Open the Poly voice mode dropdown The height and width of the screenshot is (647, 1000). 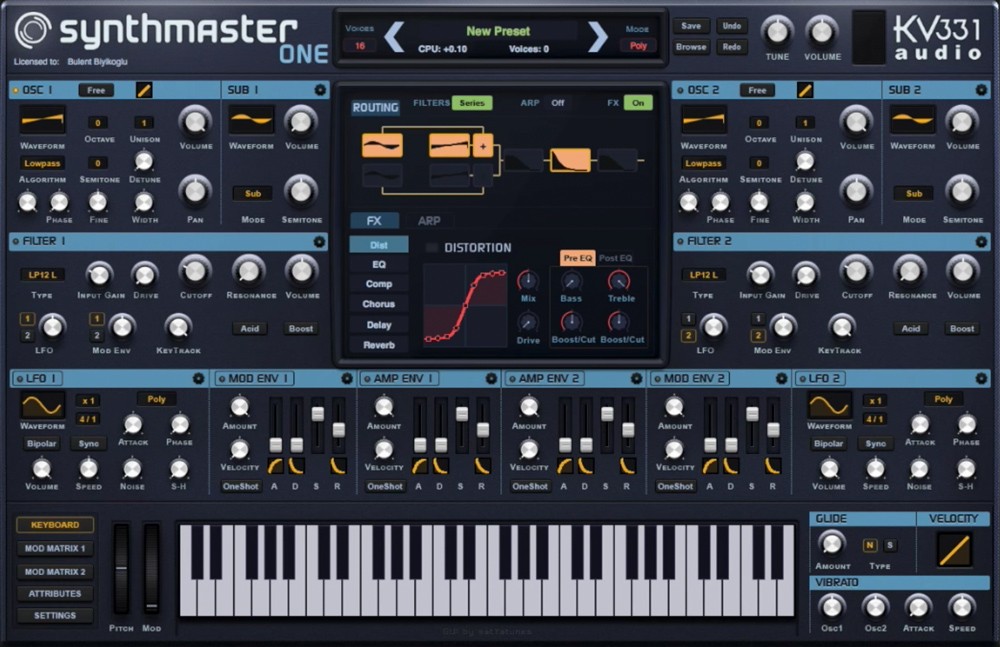pos(638,46)
